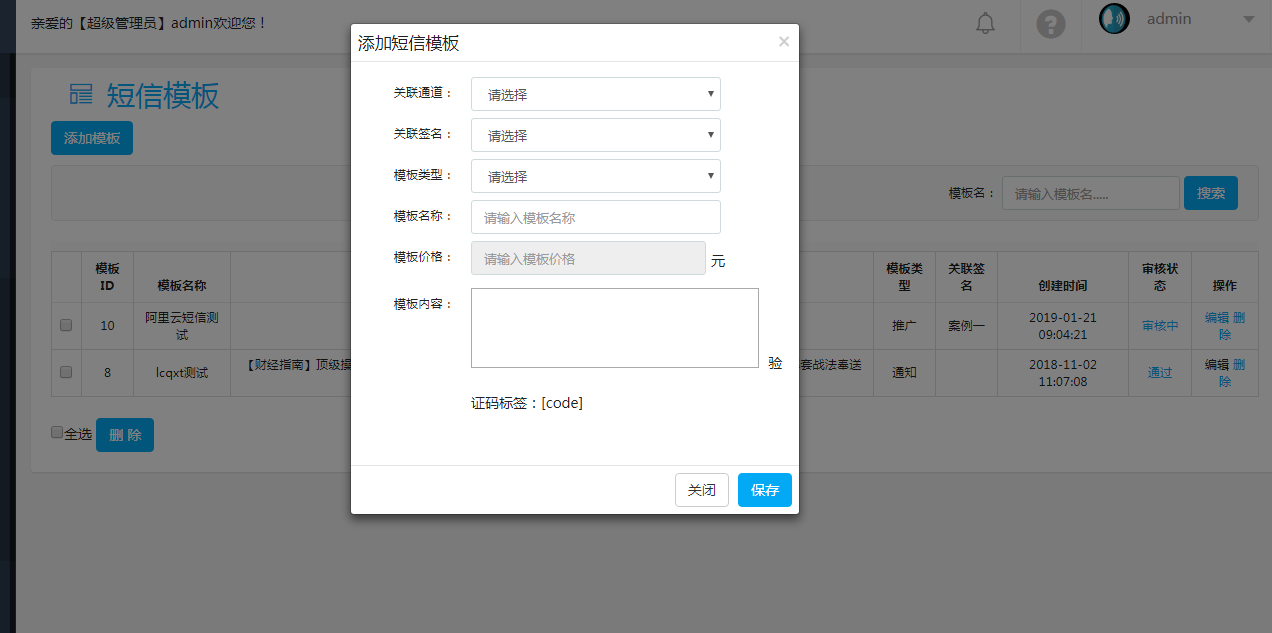This screenshot has width=1272, height=633.
Task: Click the 审核中 status link
Action: pos(1159,326)
